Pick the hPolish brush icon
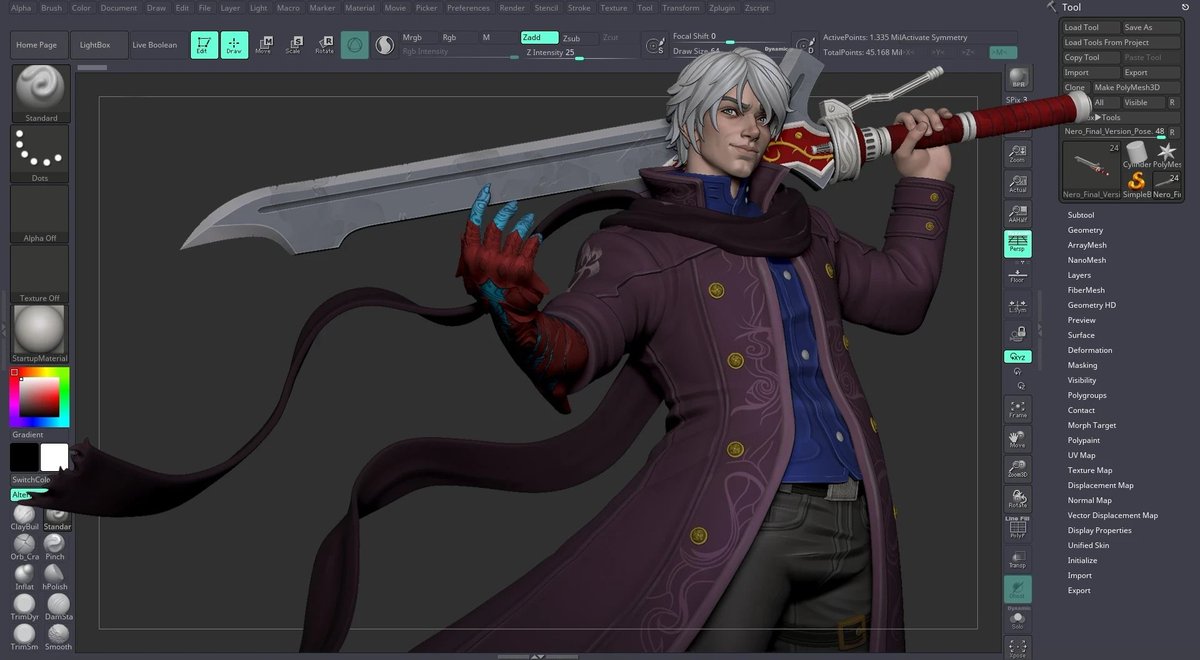The height and width of the screenshot is (660, 1200). click(56, 577)
